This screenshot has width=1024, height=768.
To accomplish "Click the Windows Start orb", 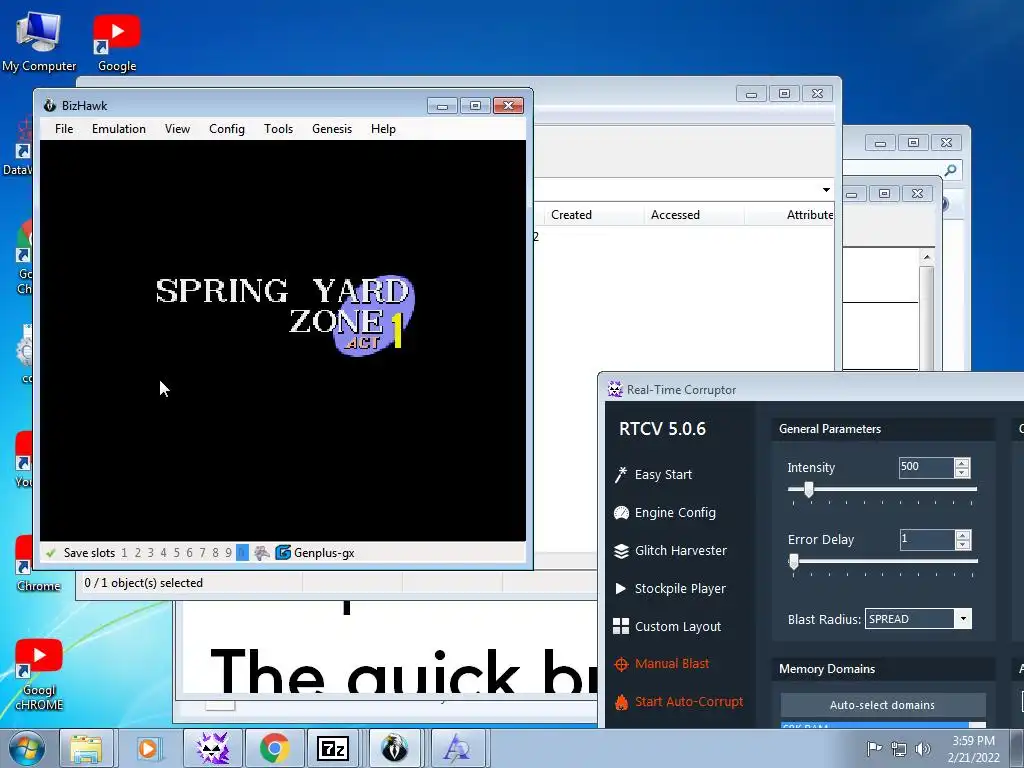I will point(27,748).
